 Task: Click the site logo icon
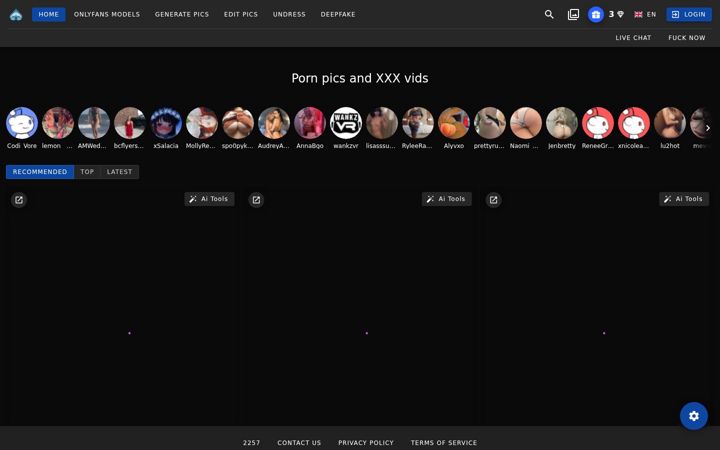click(x=16, y=15)
